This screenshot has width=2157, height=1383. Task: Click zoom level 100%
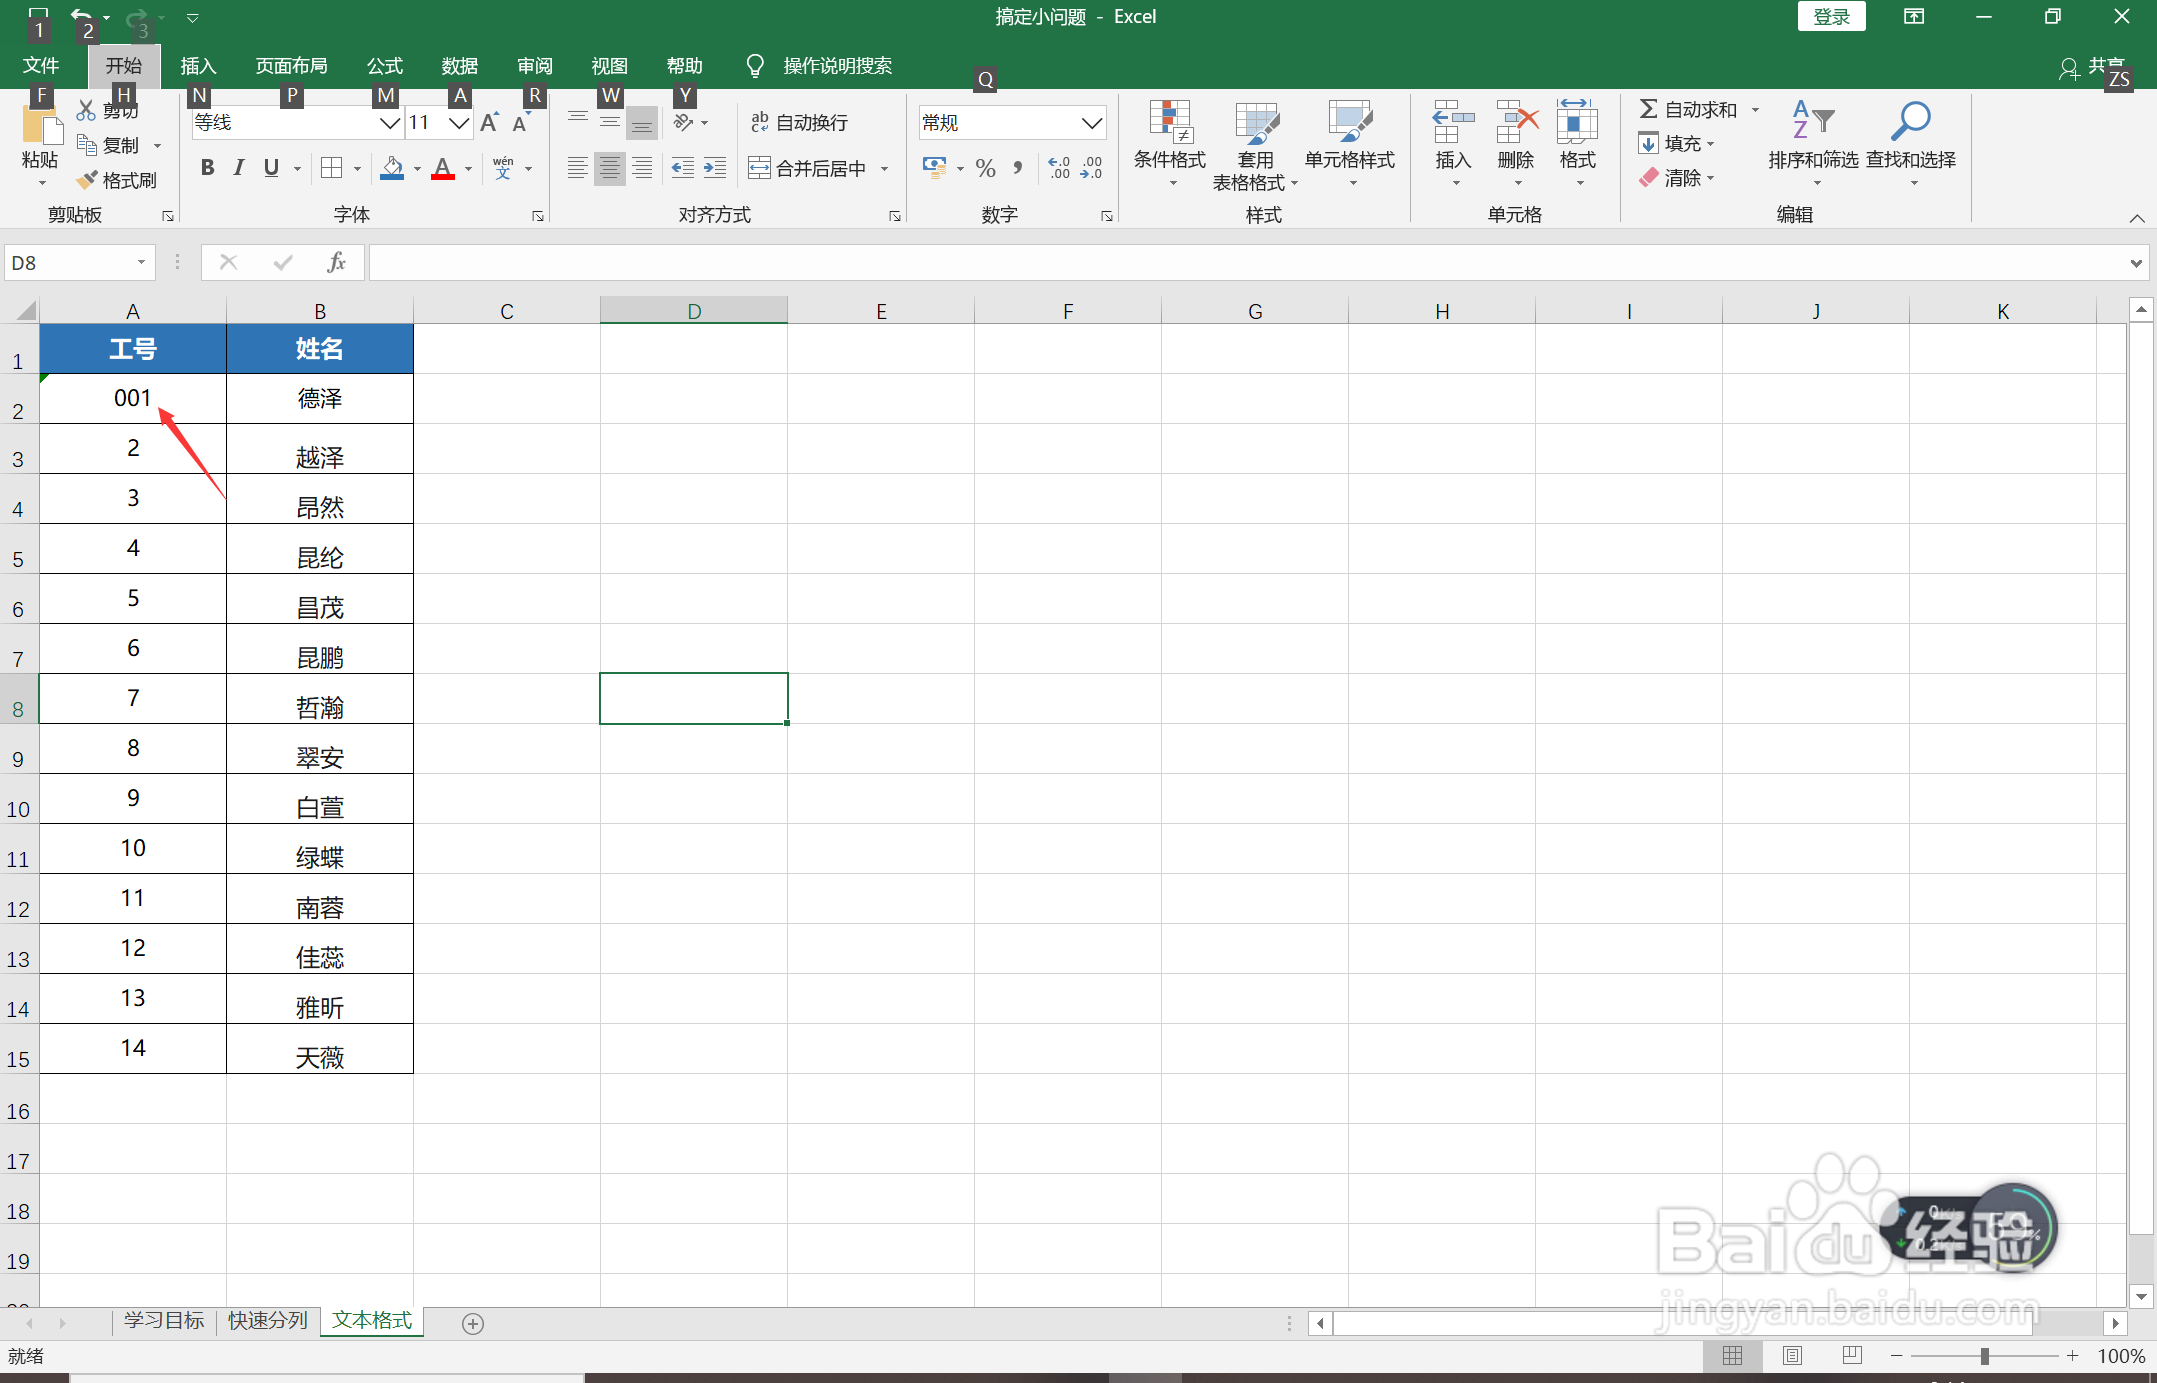(x=2121, y=1356)
